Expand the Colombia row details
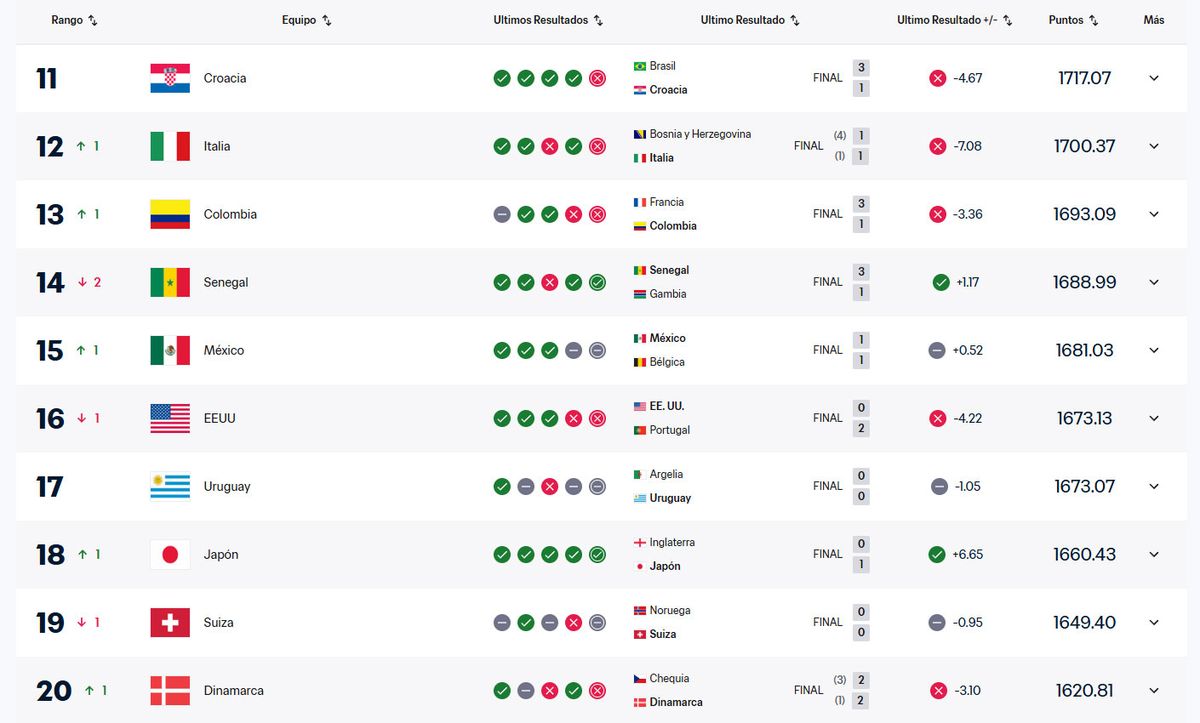 pyautogui.click(x=1153, y=214)
